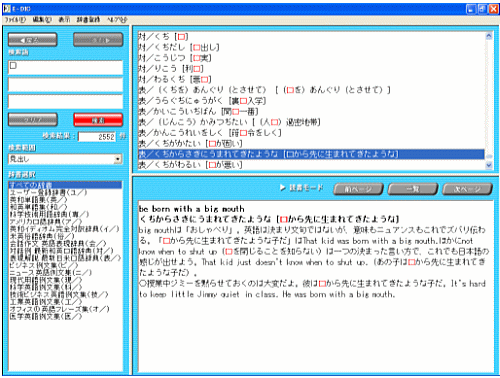
Task: Go back with the 戻る arrow button
Action: [x=33, y=40]
